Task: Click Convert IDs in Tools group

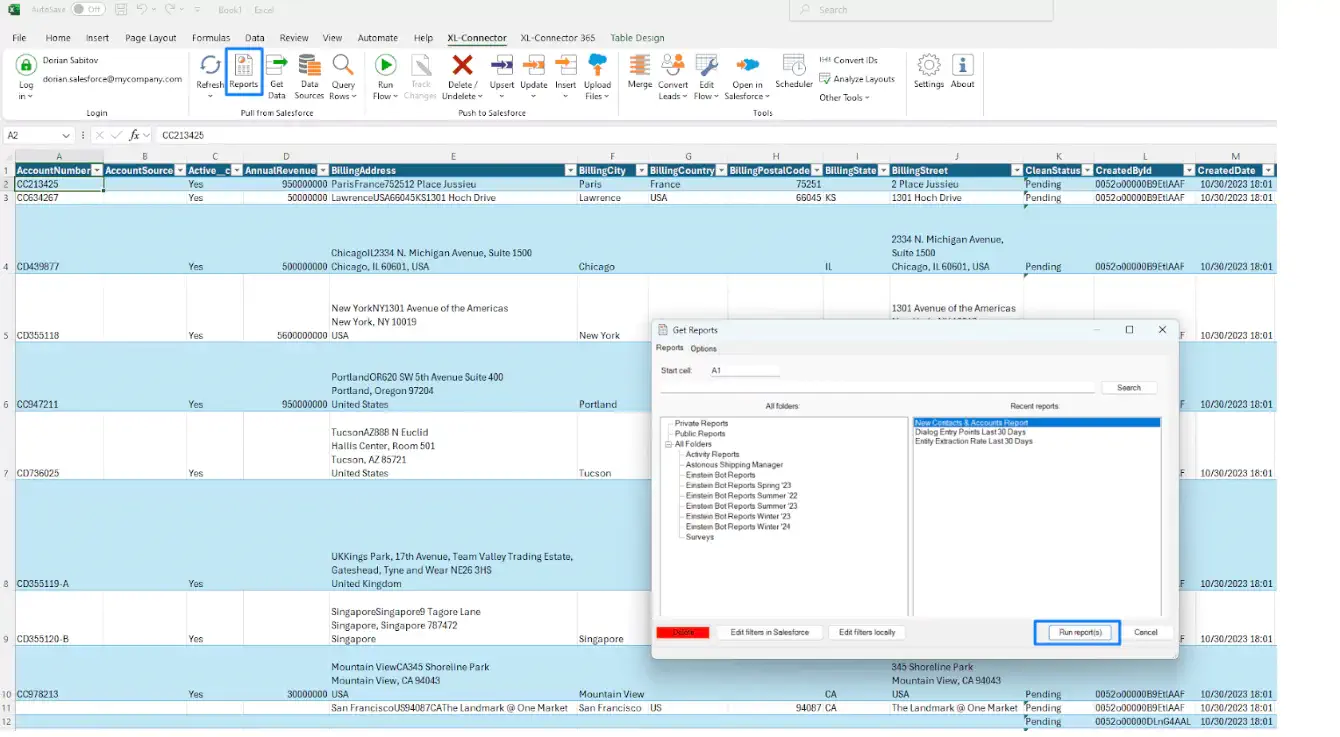Action: coord(848,60)
